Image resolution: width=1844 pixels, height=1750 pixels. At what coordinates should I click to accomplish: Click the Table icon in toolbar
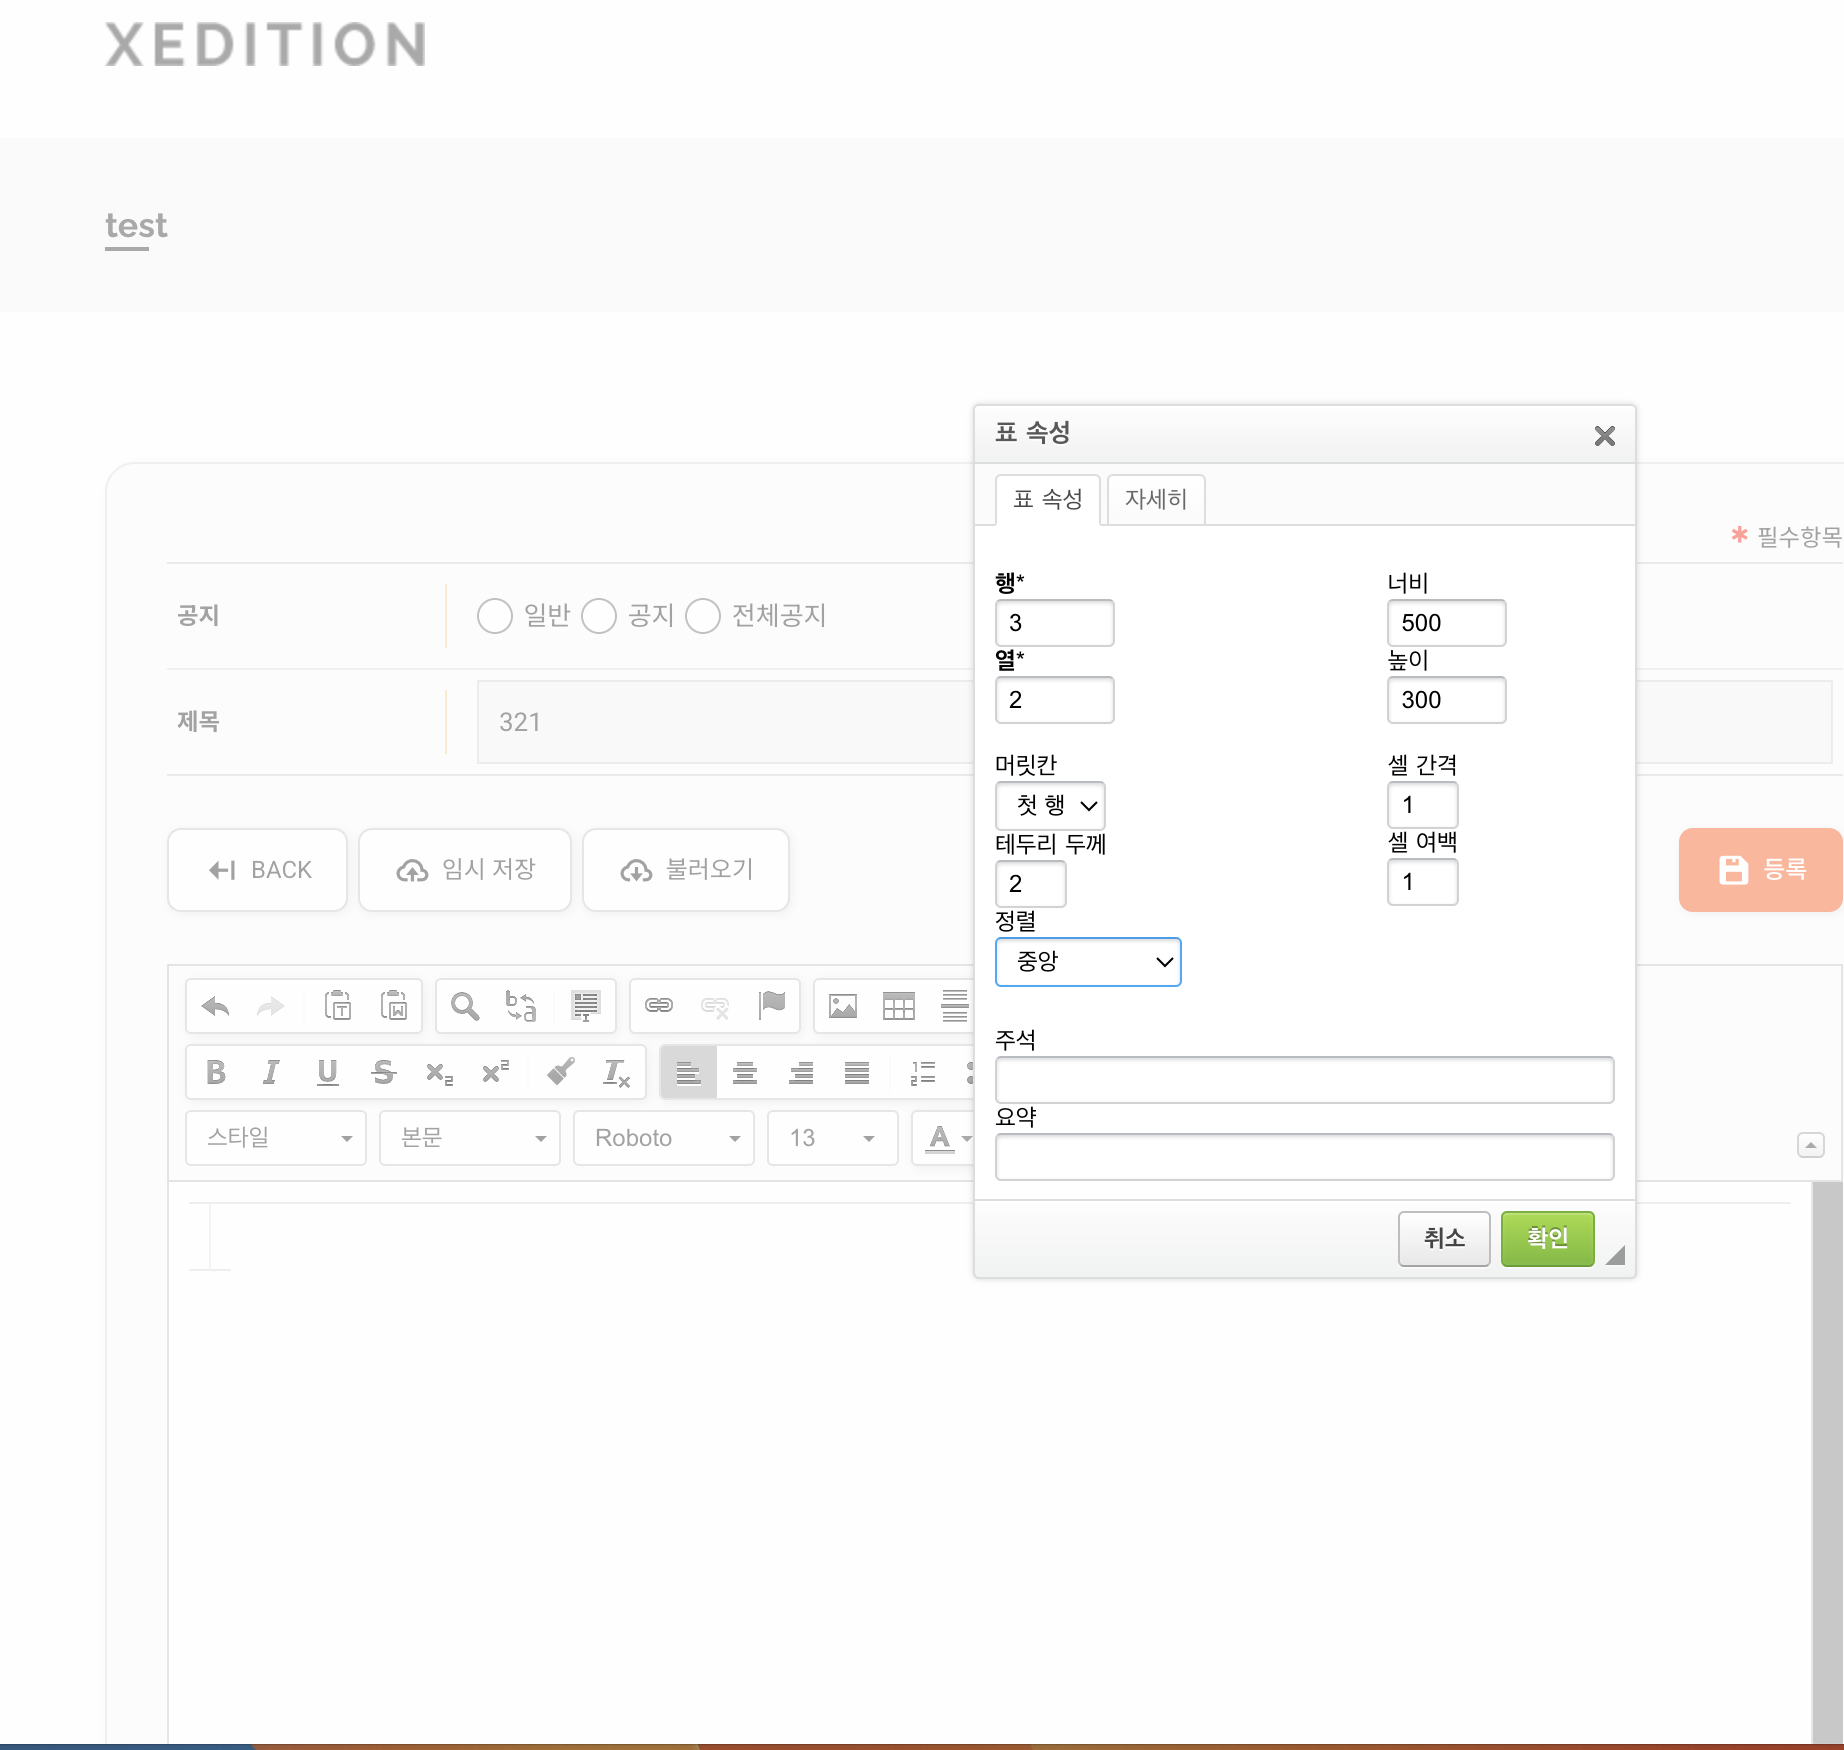click(899, 1006)
